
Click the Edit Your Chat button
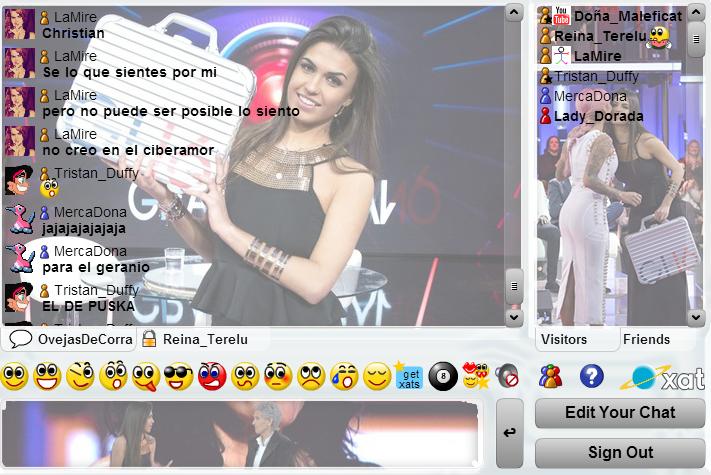[620, 412]
